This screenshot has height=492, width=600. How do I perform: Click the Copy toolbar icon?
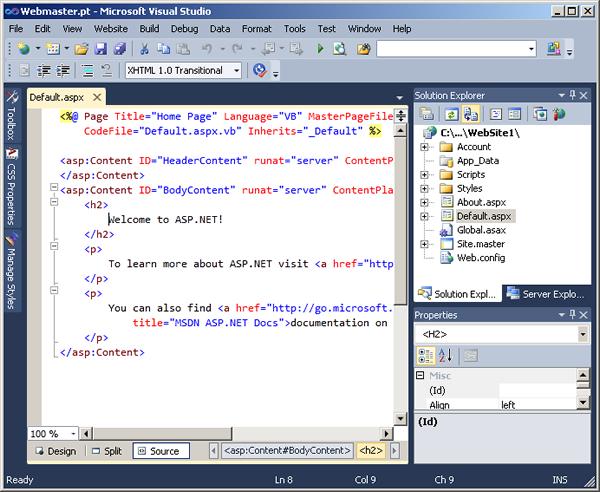pos(164,49)
